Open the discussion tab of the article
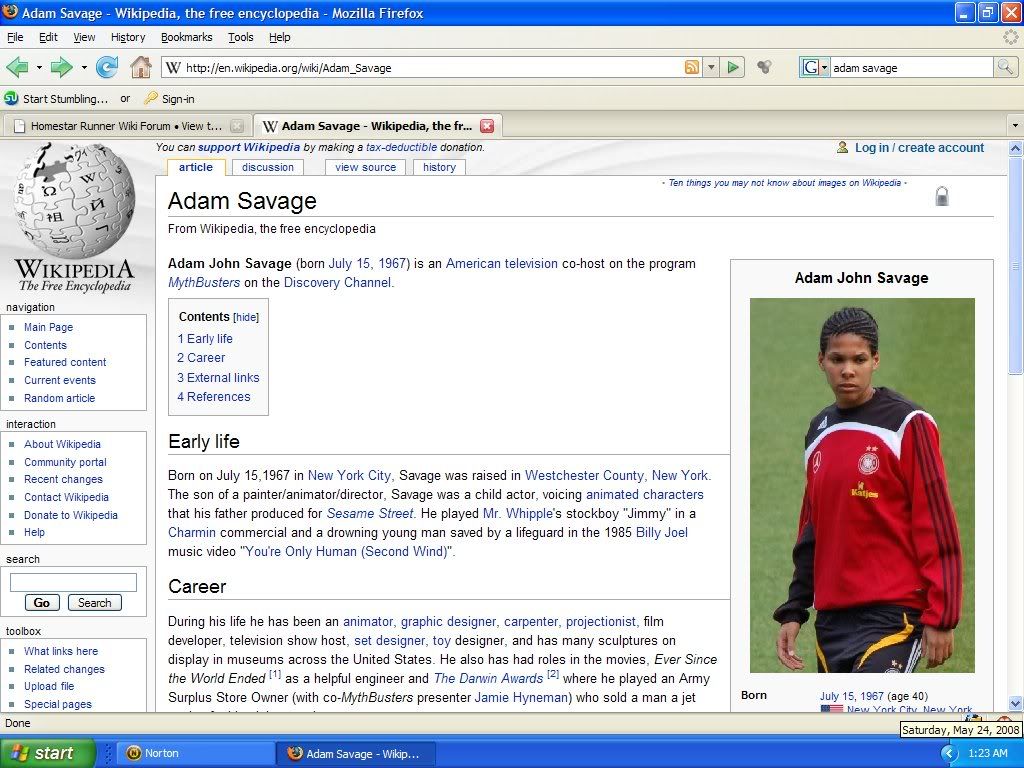 (x=268, y=167)
